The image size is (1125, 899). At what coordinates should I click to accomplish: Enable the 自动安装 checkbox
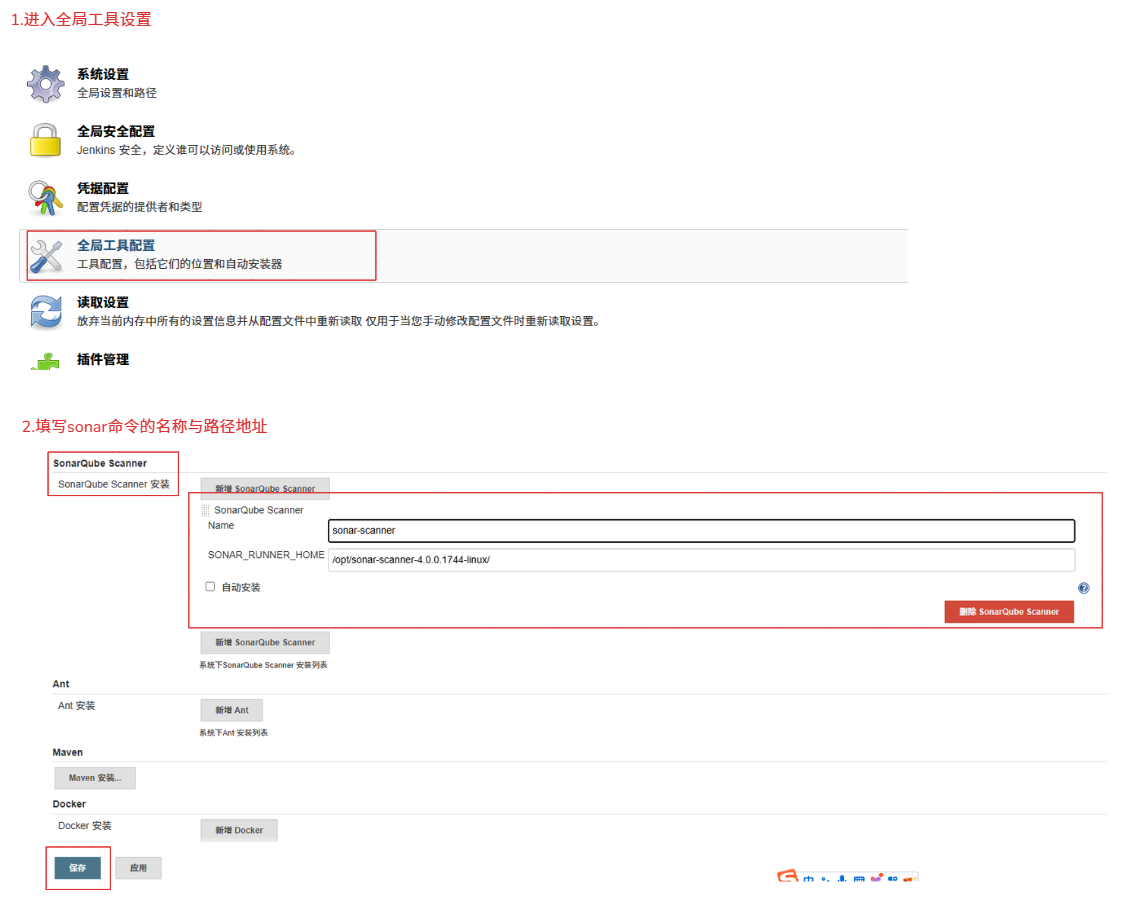[210, 587]
